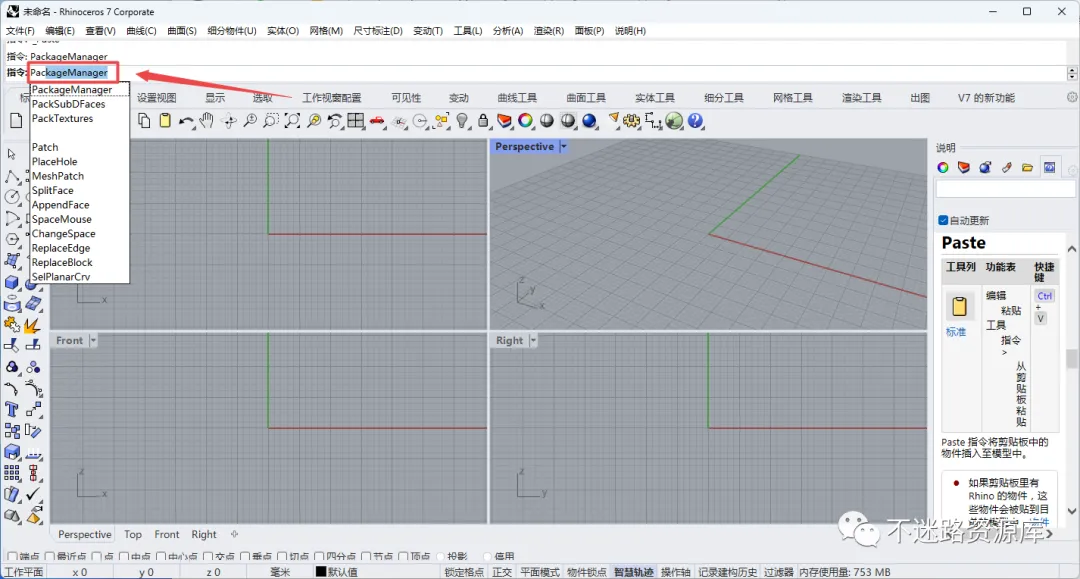Toggle 平面模式 in status bar
Screen dimensions: 1080x579
point(539,572)
